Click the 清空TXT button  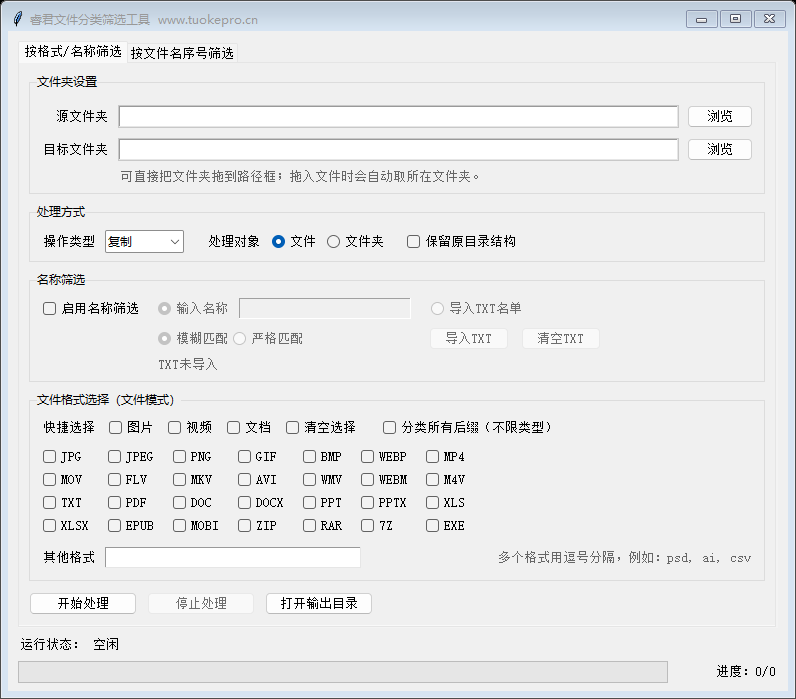pos(560,339)
